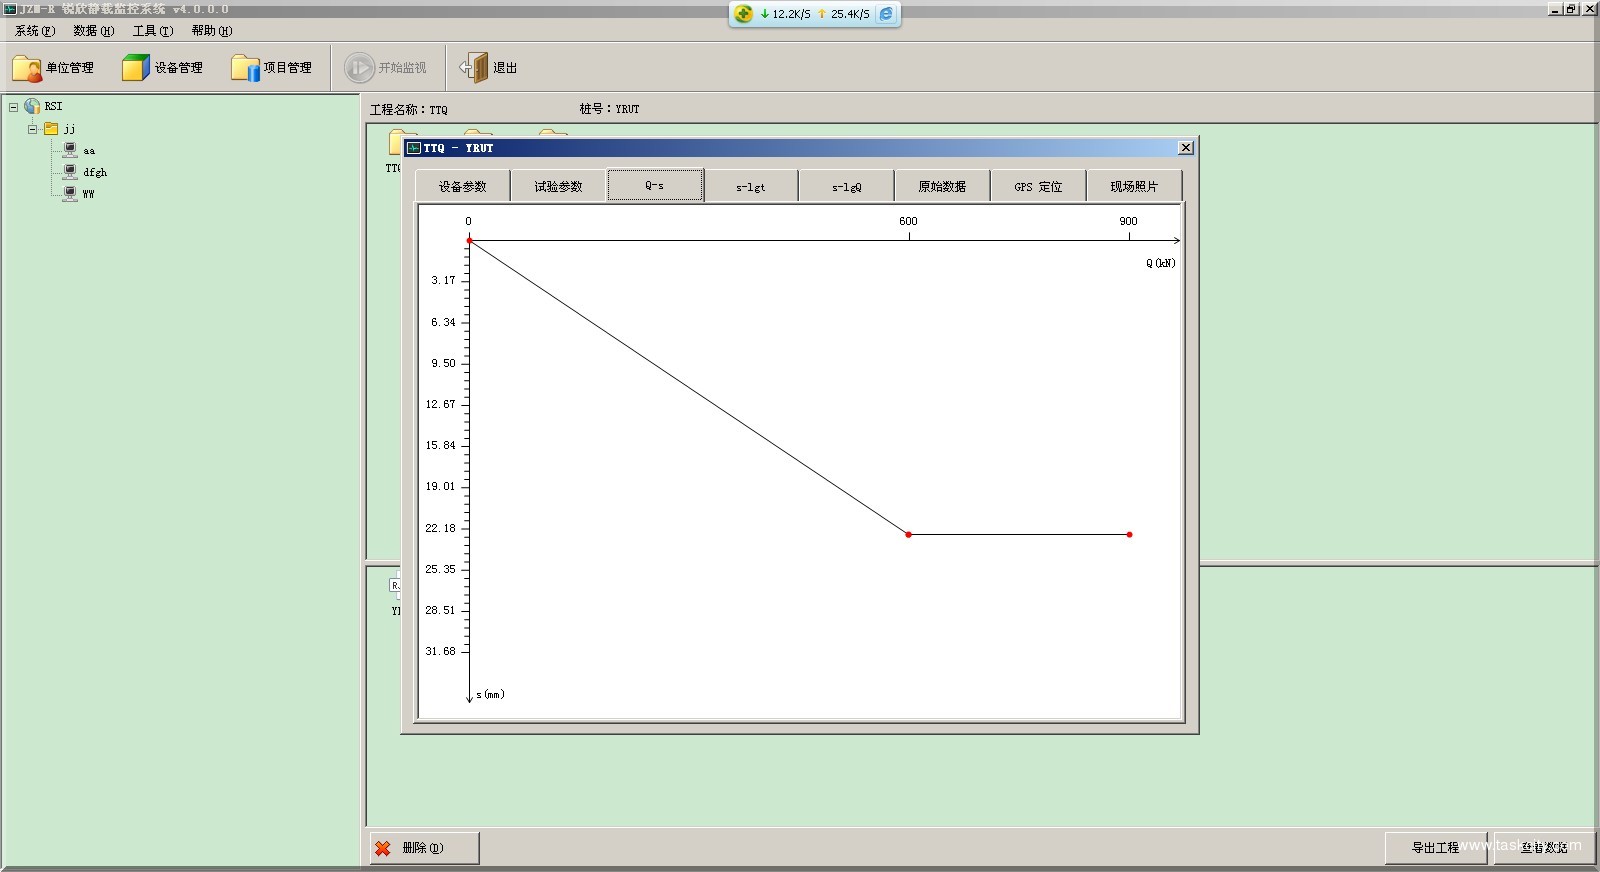Click the 单位管理 toolbar icon

pyautogui.click(x=27, y=68)
